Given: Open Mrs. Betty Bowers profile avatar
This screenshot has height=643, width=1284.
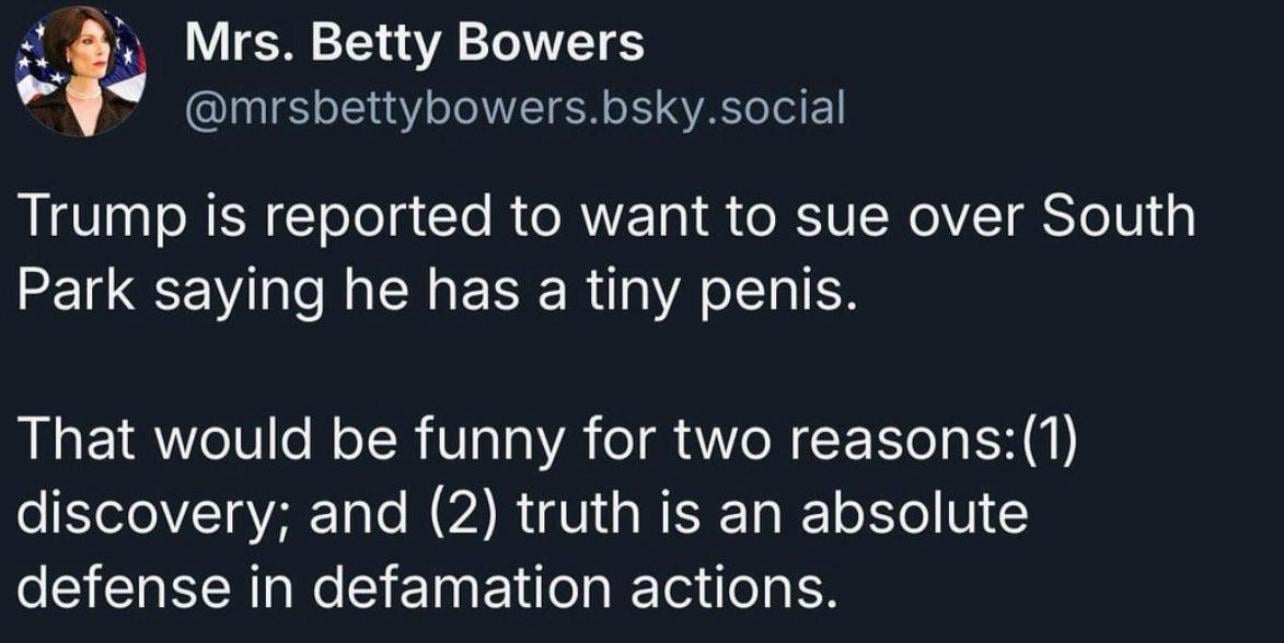Looking at the screenshot, I should pyautogui.click(x=82, y=70).
